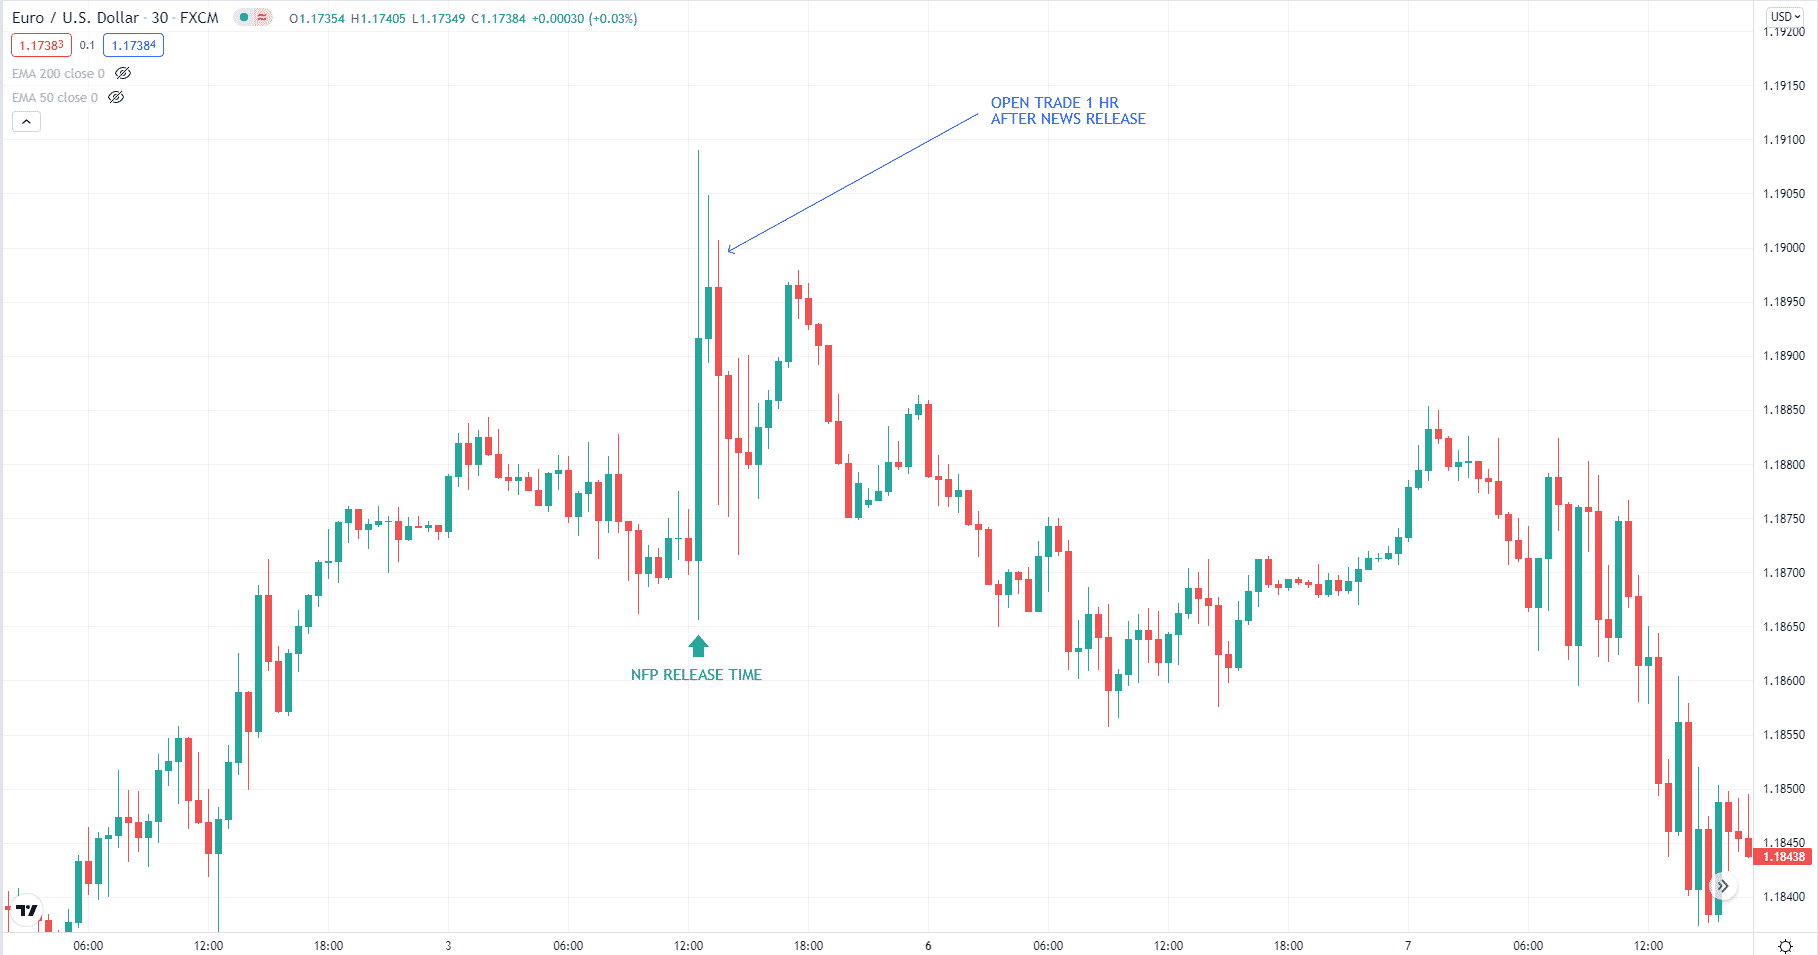This screenshot has height=955, width=1818.
Task: Click the current price label 1.18438
Action: coord(1782,857)
